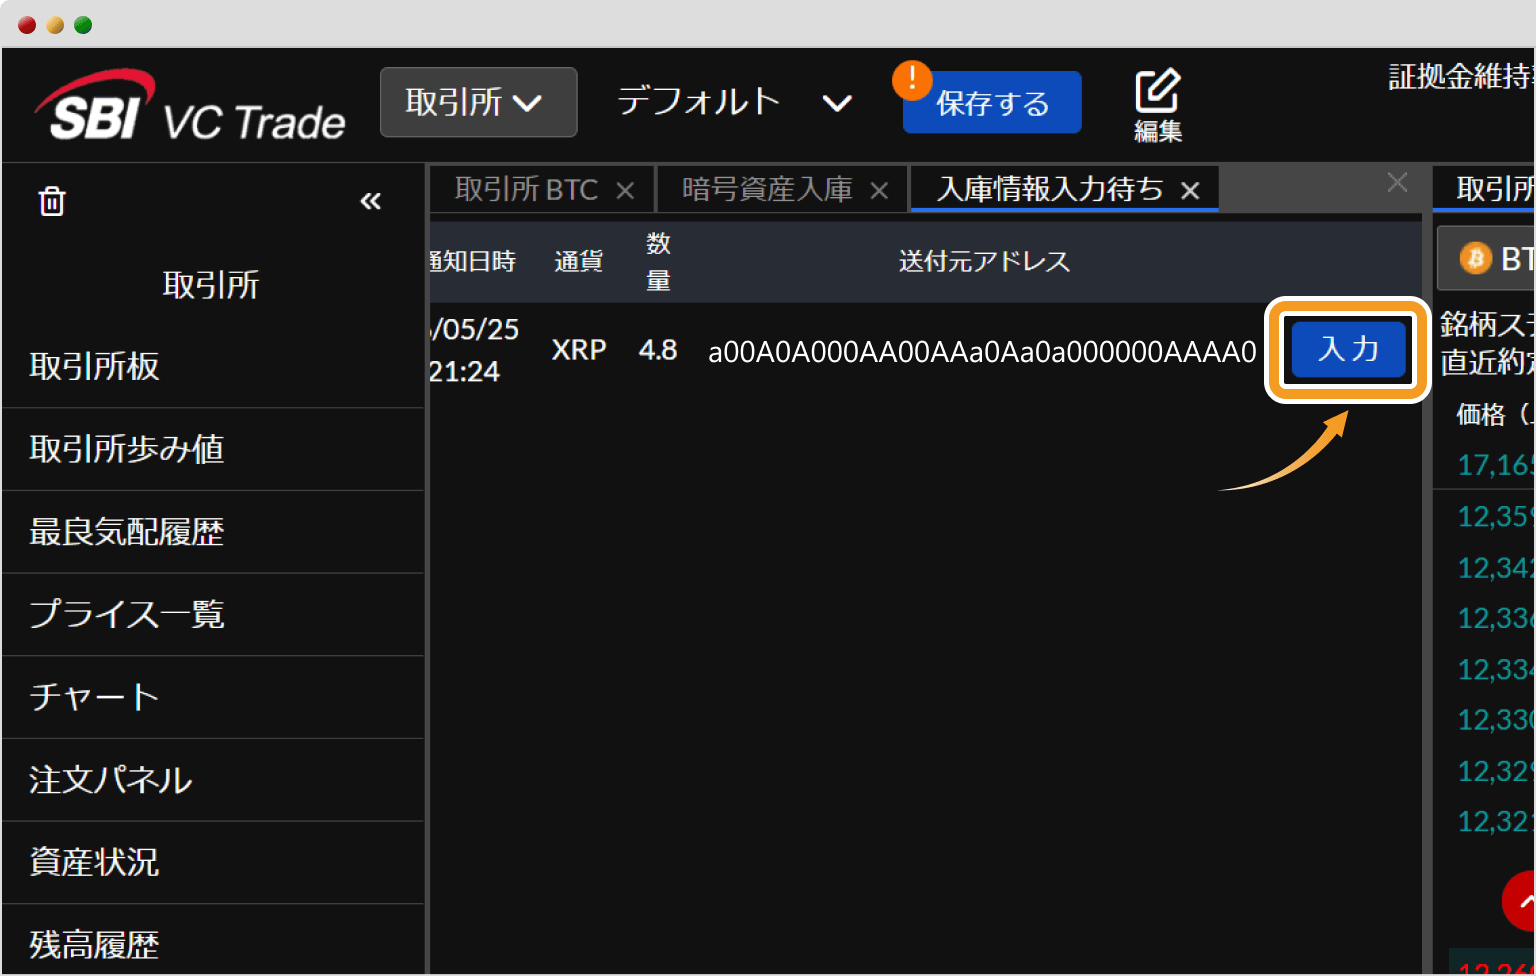Click the 数量 column header
This screenshot has height=976, width=1536.
click(x=658, y=262)
